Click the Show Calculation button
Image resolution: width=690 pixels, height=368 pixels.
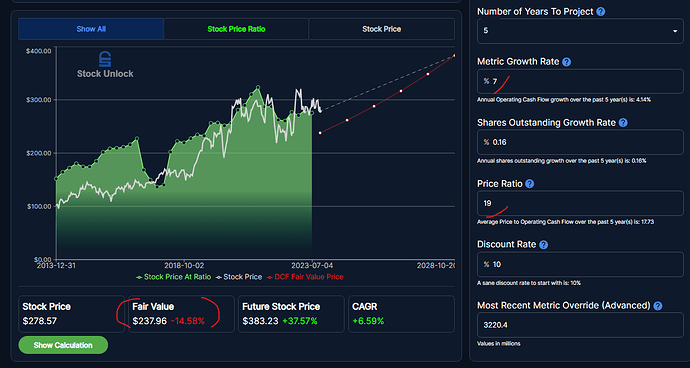pos(63,345)
